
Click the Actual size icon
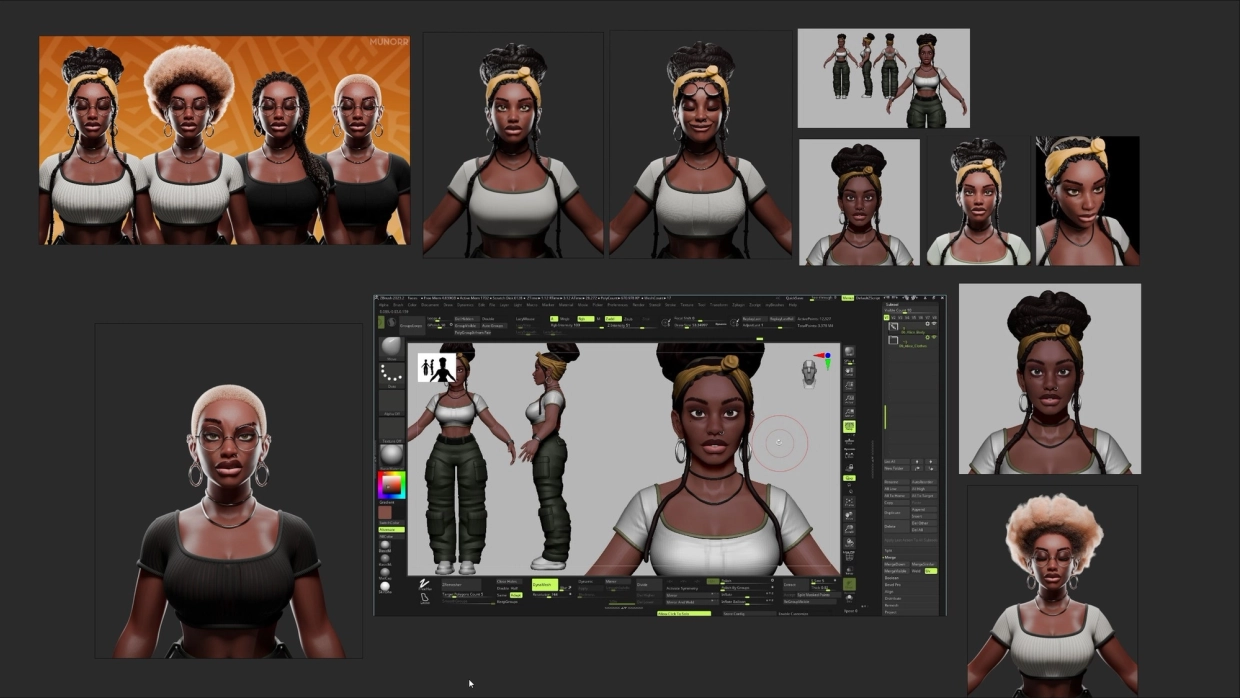click(x=849, y=399)
